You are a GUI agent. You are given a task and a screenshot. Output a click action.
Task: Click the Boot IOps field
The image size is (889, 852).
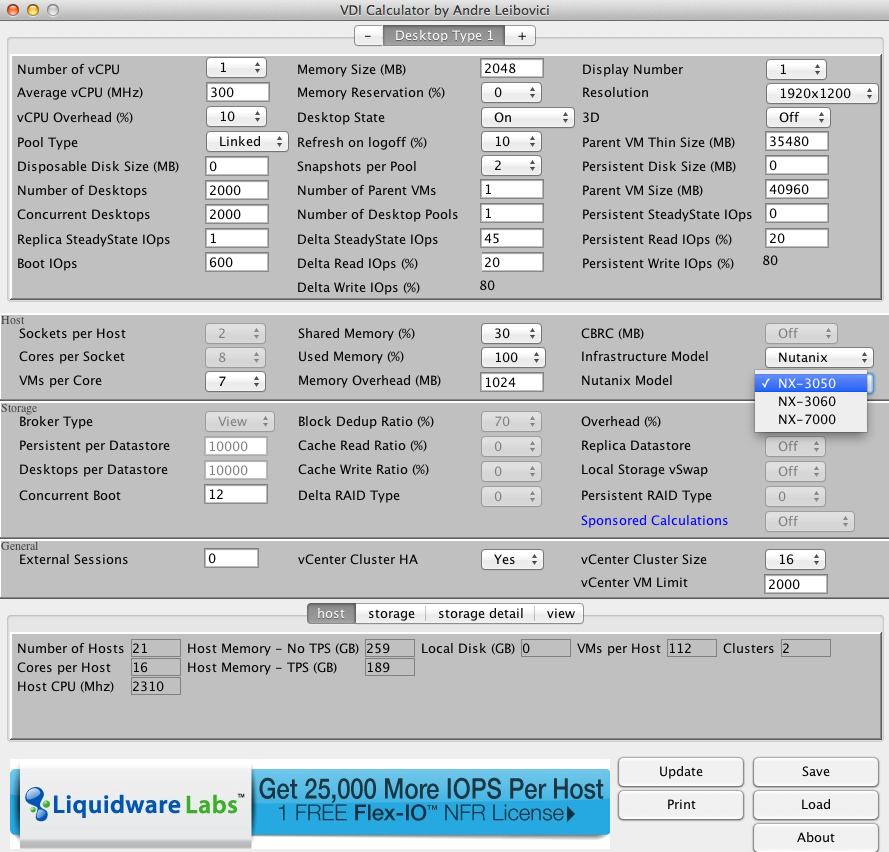click(236, 262)
